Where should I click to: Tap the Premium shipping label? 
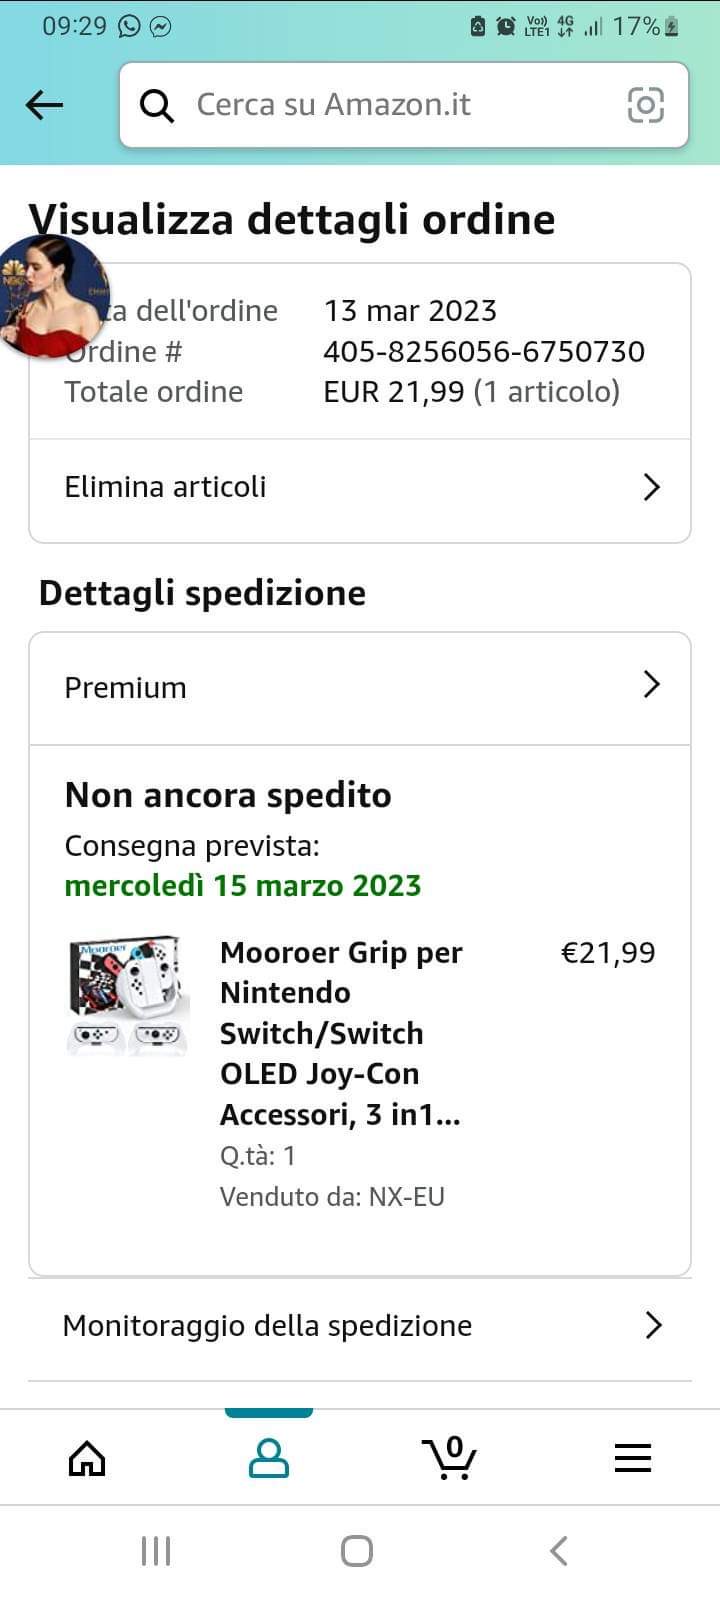tap(125, 688)
